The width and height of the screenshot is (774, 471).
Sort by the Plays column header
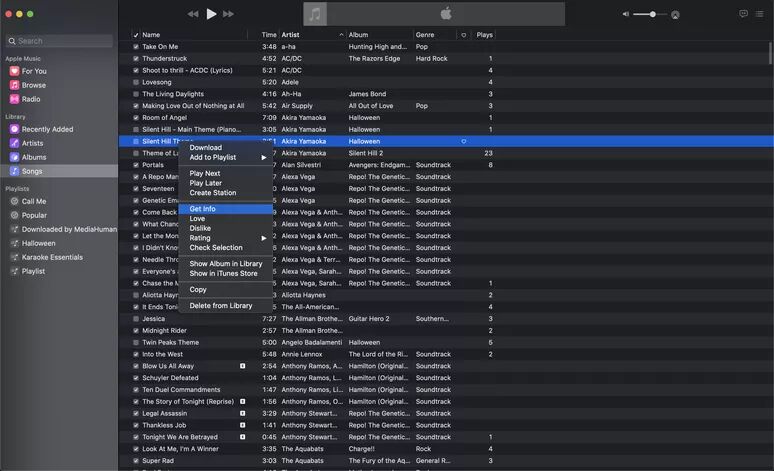tap(485, 35)
